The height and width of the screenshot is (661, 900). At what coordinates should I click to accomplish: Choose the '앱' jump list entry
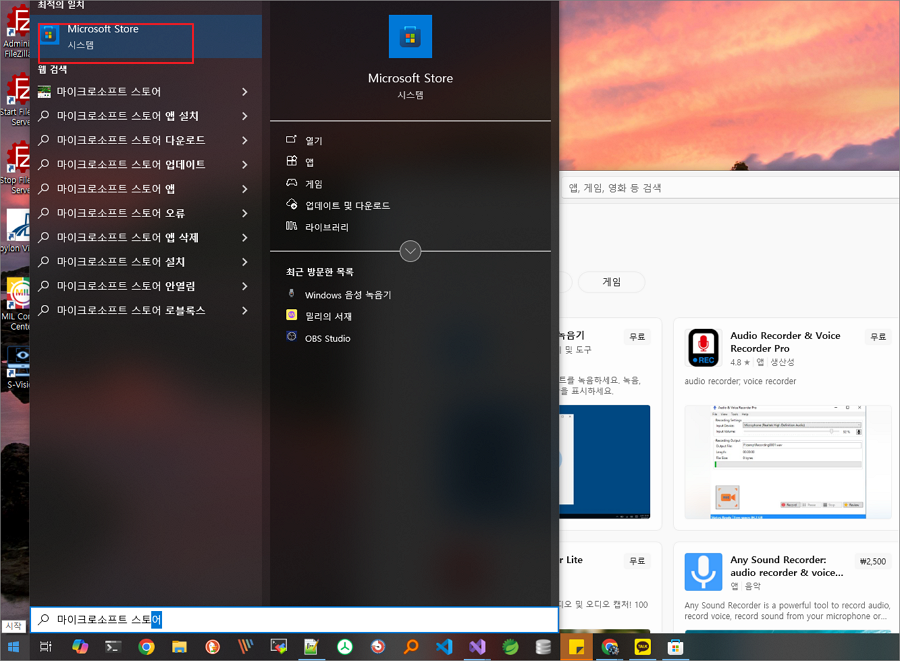309,162
